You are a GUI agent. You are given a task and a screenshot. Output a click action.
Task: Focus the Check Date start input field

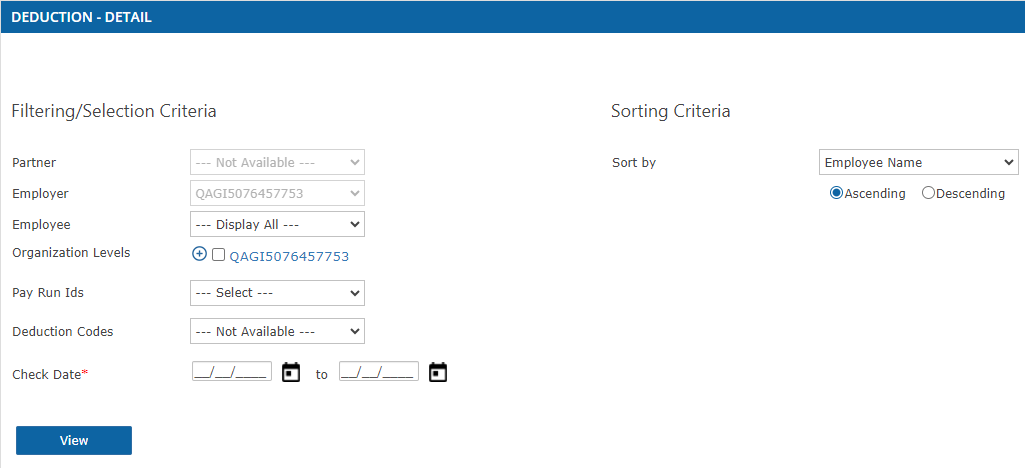pos(231,373)
